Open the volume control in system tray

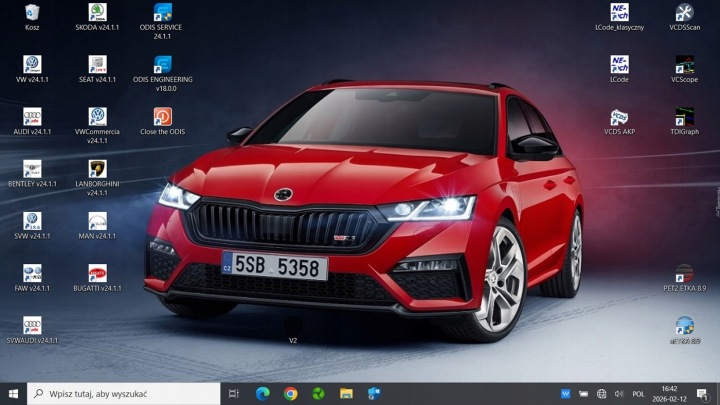click(619, 394)
